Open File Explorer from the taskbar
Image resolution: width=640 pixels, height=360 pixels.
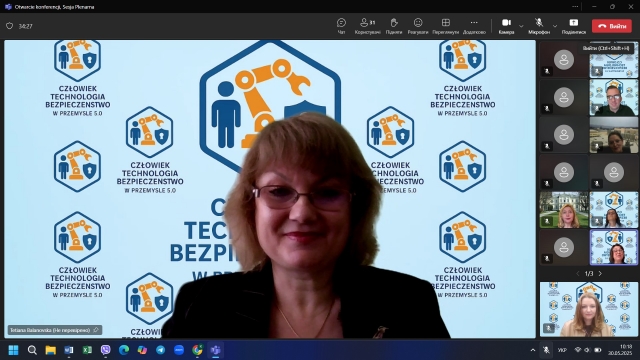tap(50, 350)
